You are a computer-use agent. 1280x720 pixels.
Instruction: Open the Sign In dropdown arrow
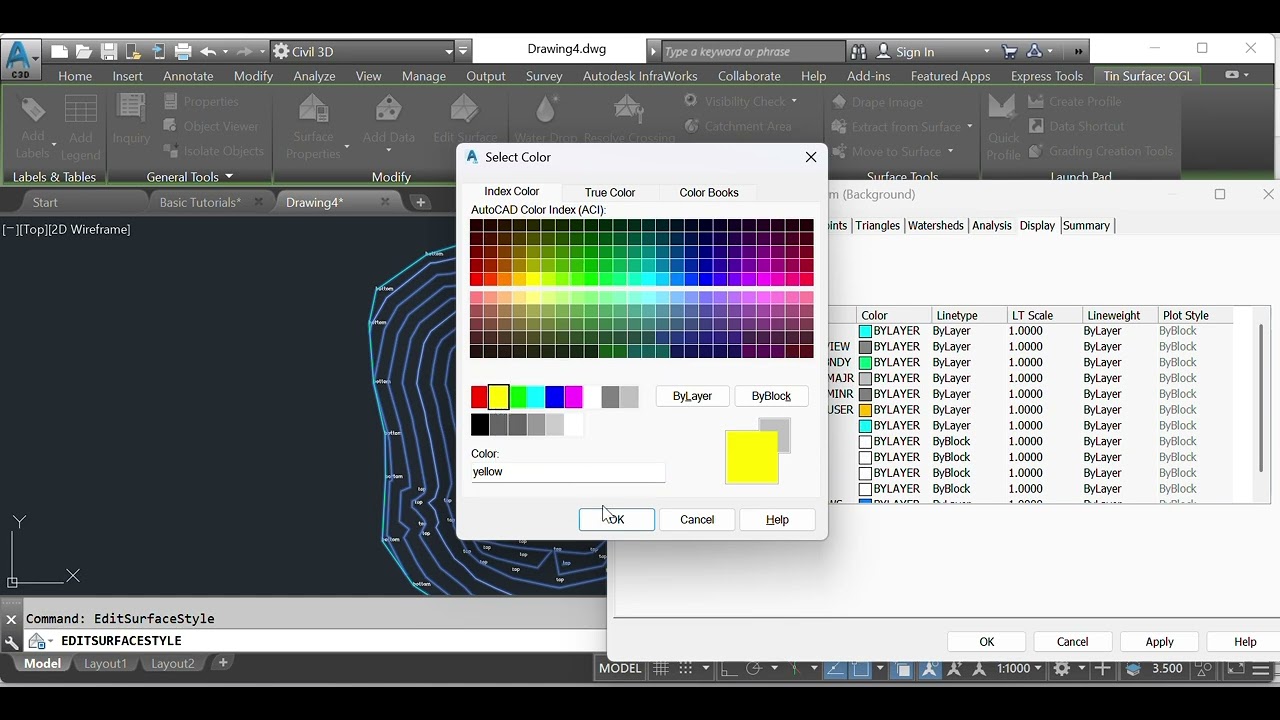pos(987,51)
